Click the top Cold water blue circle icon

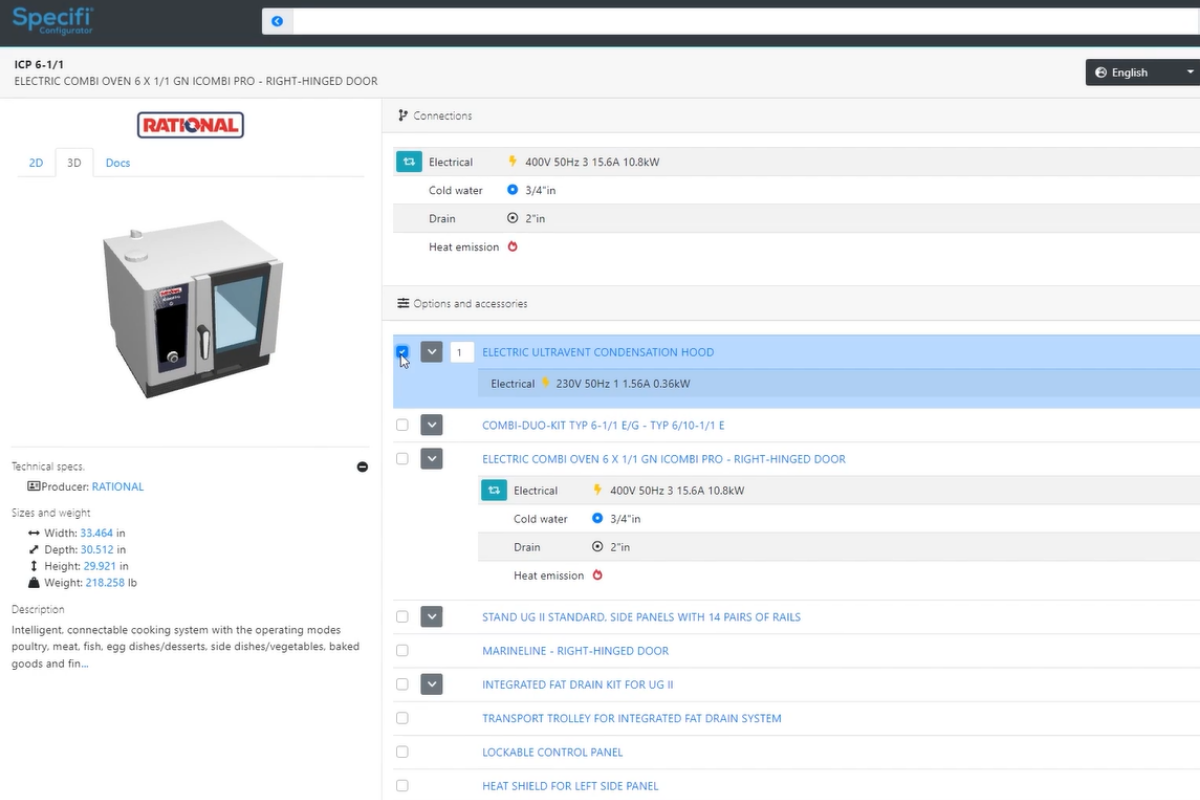pos(512,190)
